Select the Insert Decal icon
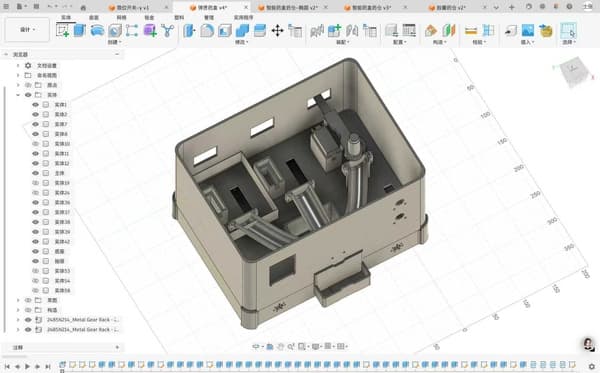Viewport: 600px width, 373px height. pos(510,30)
